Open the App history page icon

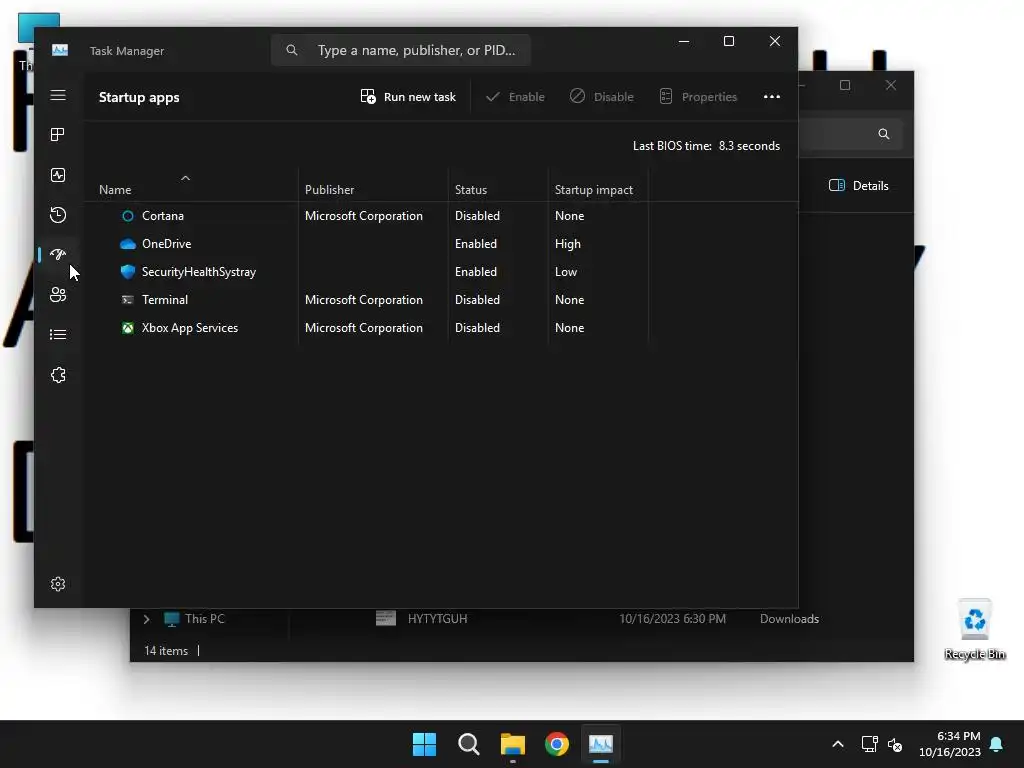(x=58, y=215)
